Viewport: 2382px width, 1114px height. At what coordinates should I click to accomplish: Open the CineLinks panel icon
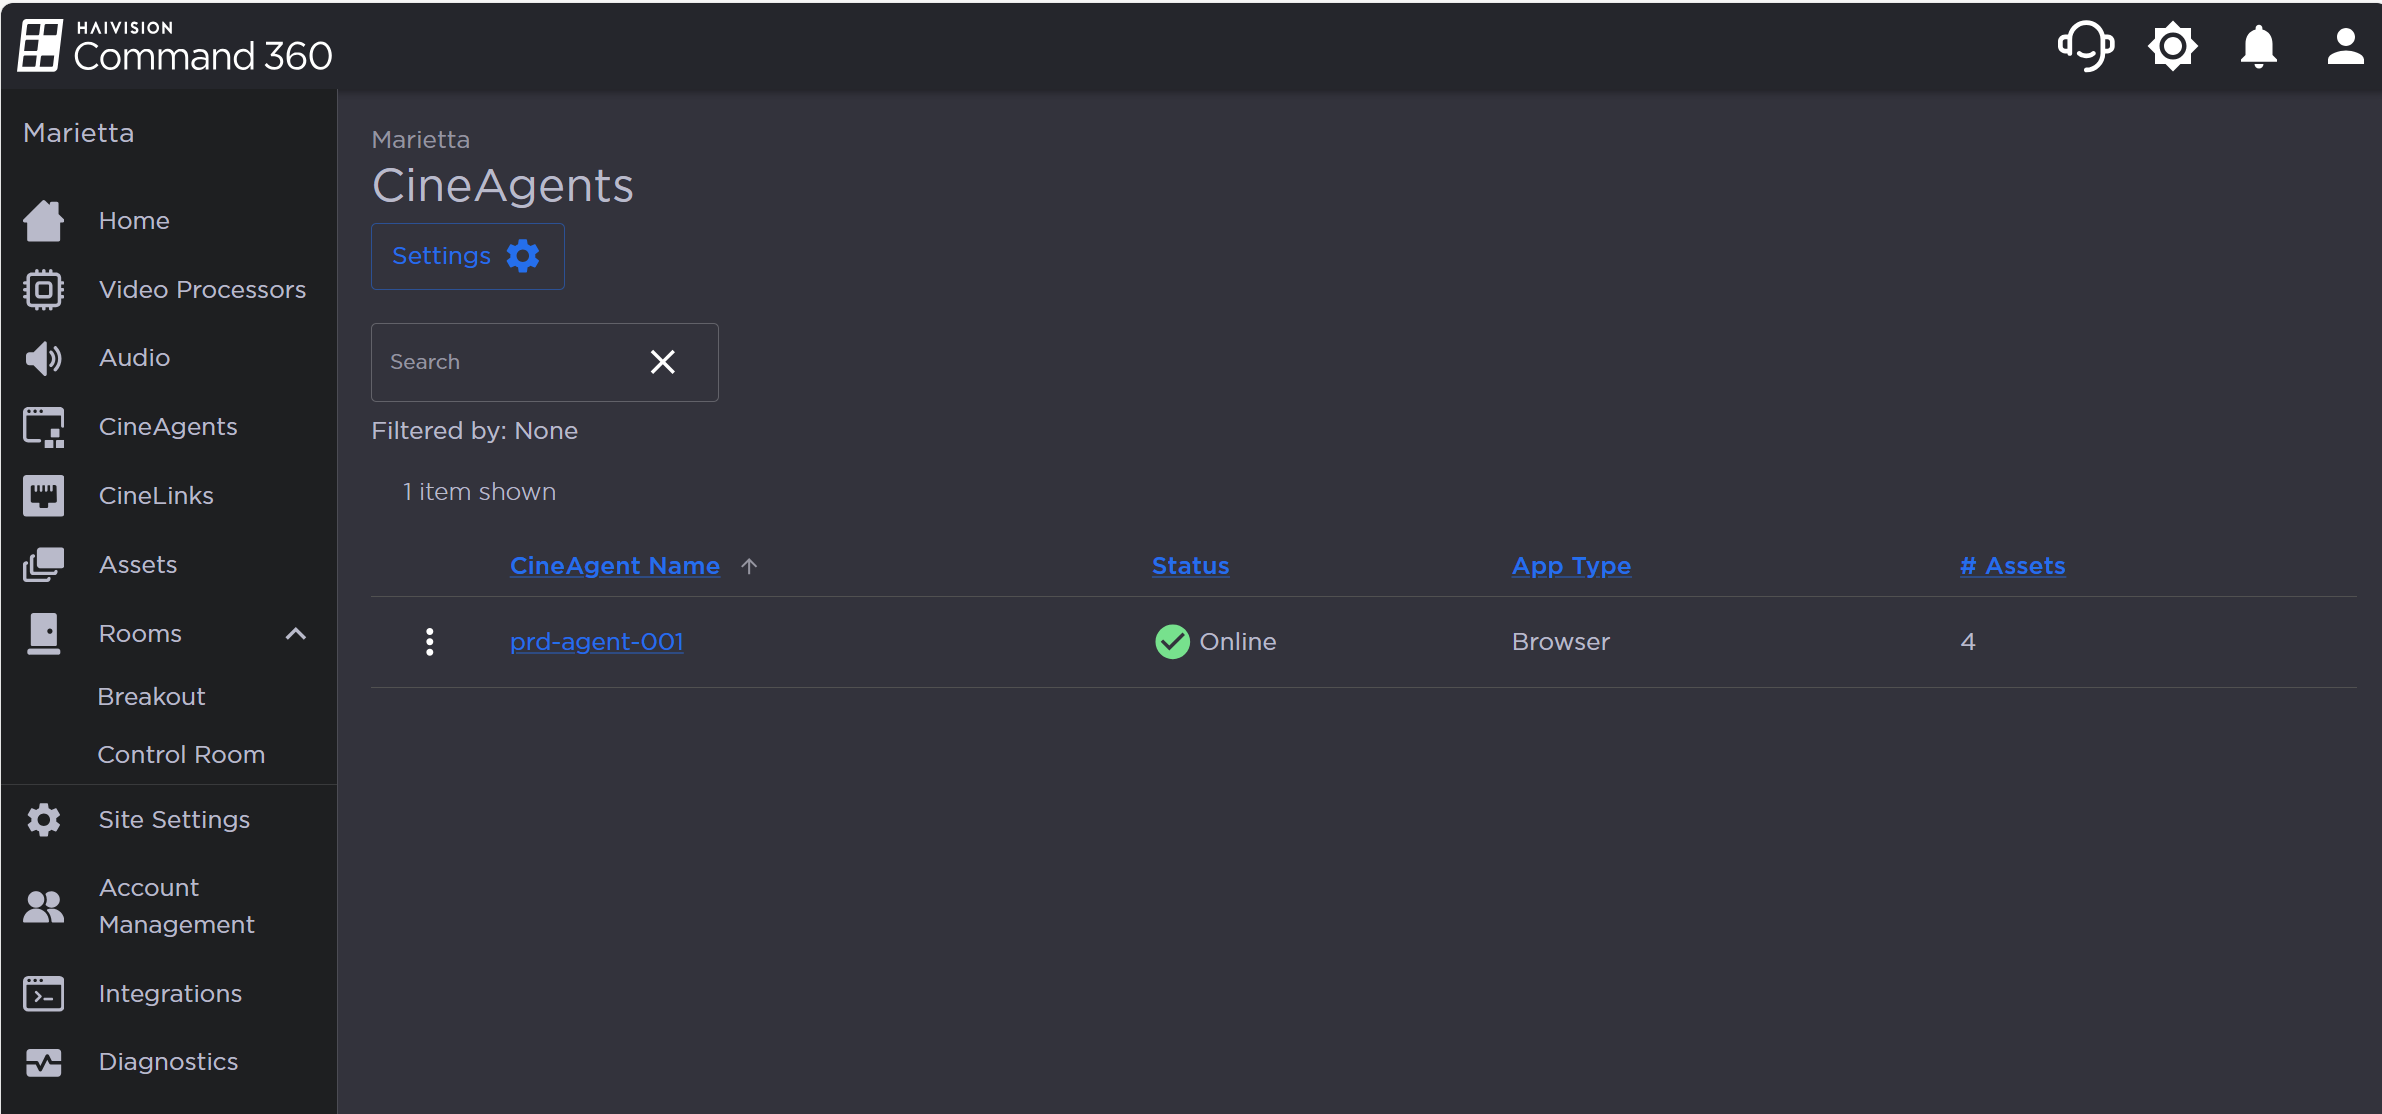point(43,494)
